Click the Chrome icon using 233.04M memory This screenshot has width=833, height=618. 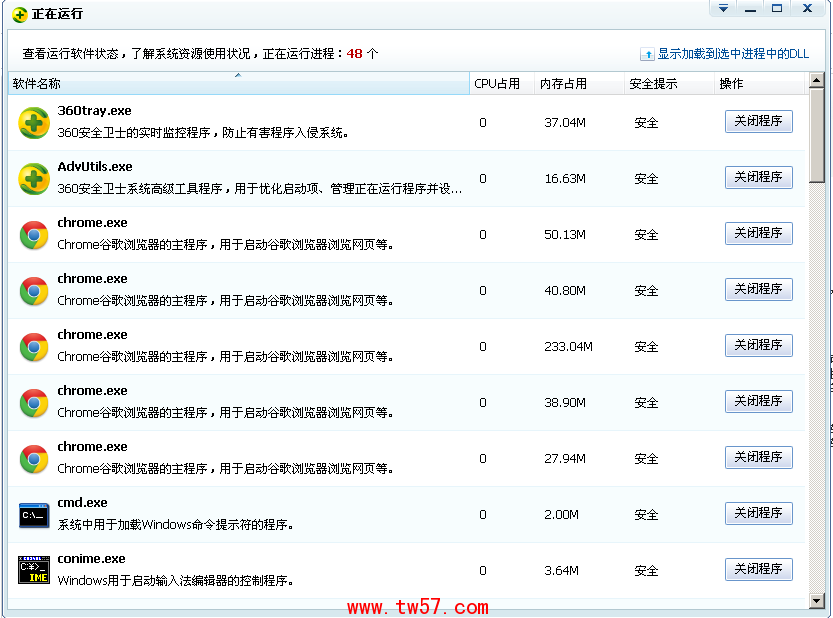pyautogui.click(x=34, y=347)
